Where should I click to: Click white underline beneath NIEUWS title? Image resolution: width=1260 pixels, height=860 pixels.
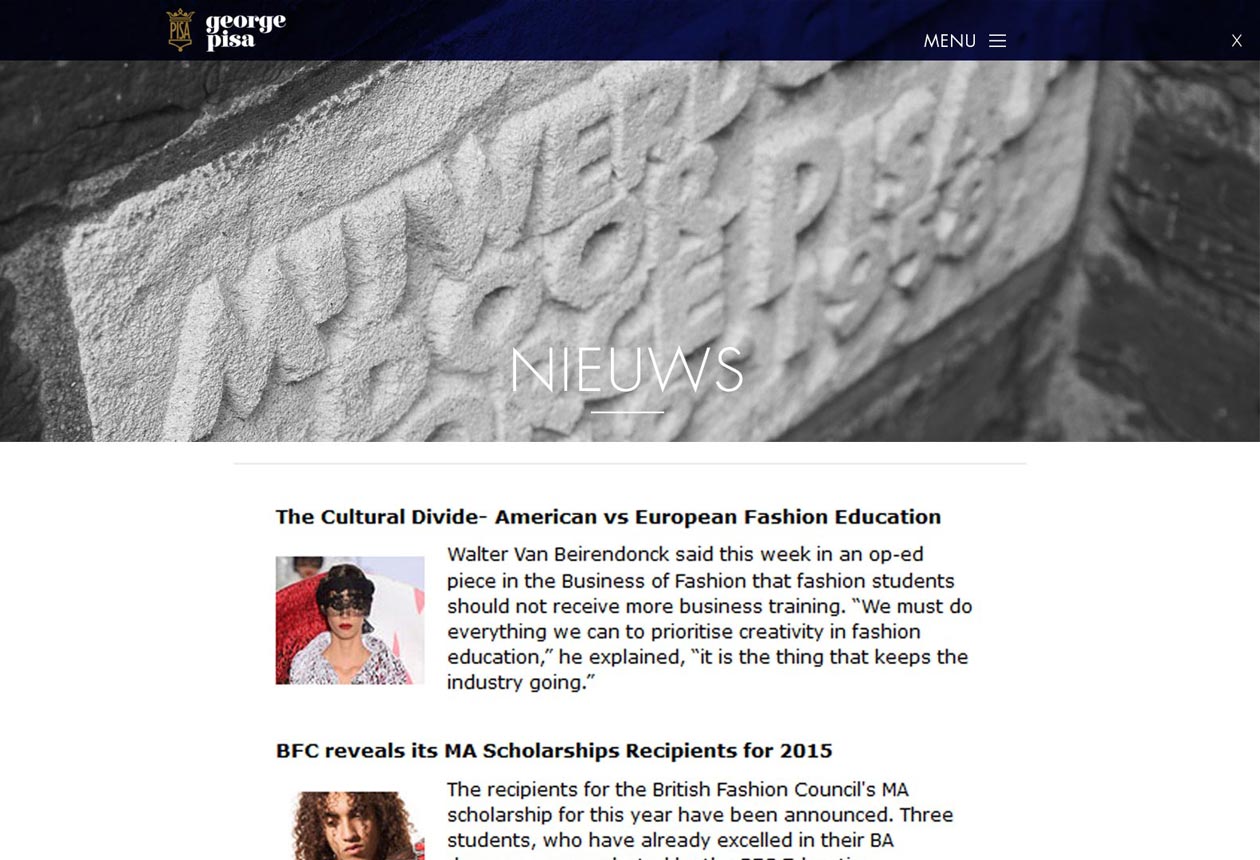pyautogui.click(x=627, y=412)
